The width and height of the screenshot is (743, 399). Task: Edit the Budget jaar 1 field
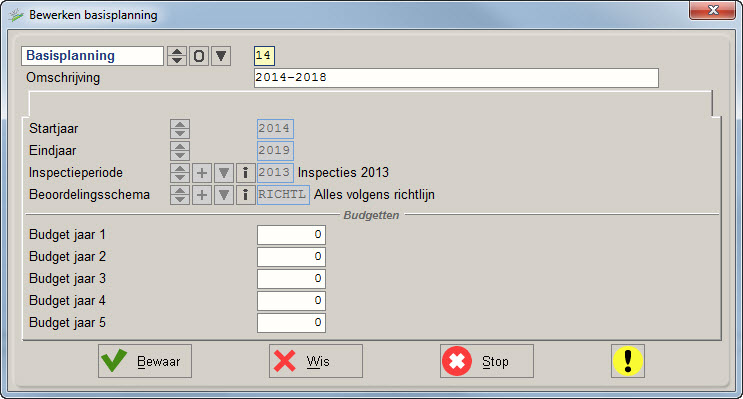click(x=291, y=235)
